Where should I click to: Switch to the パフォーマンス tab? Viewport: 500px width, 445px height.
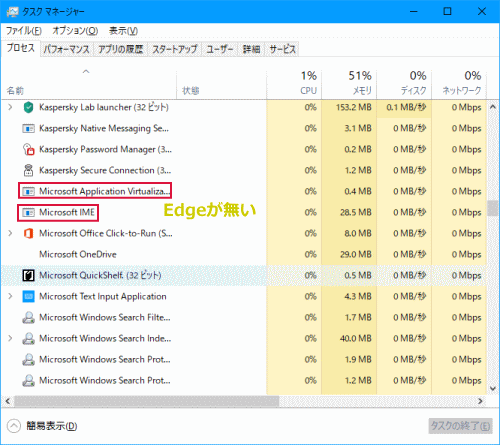(x=67, y=49)
